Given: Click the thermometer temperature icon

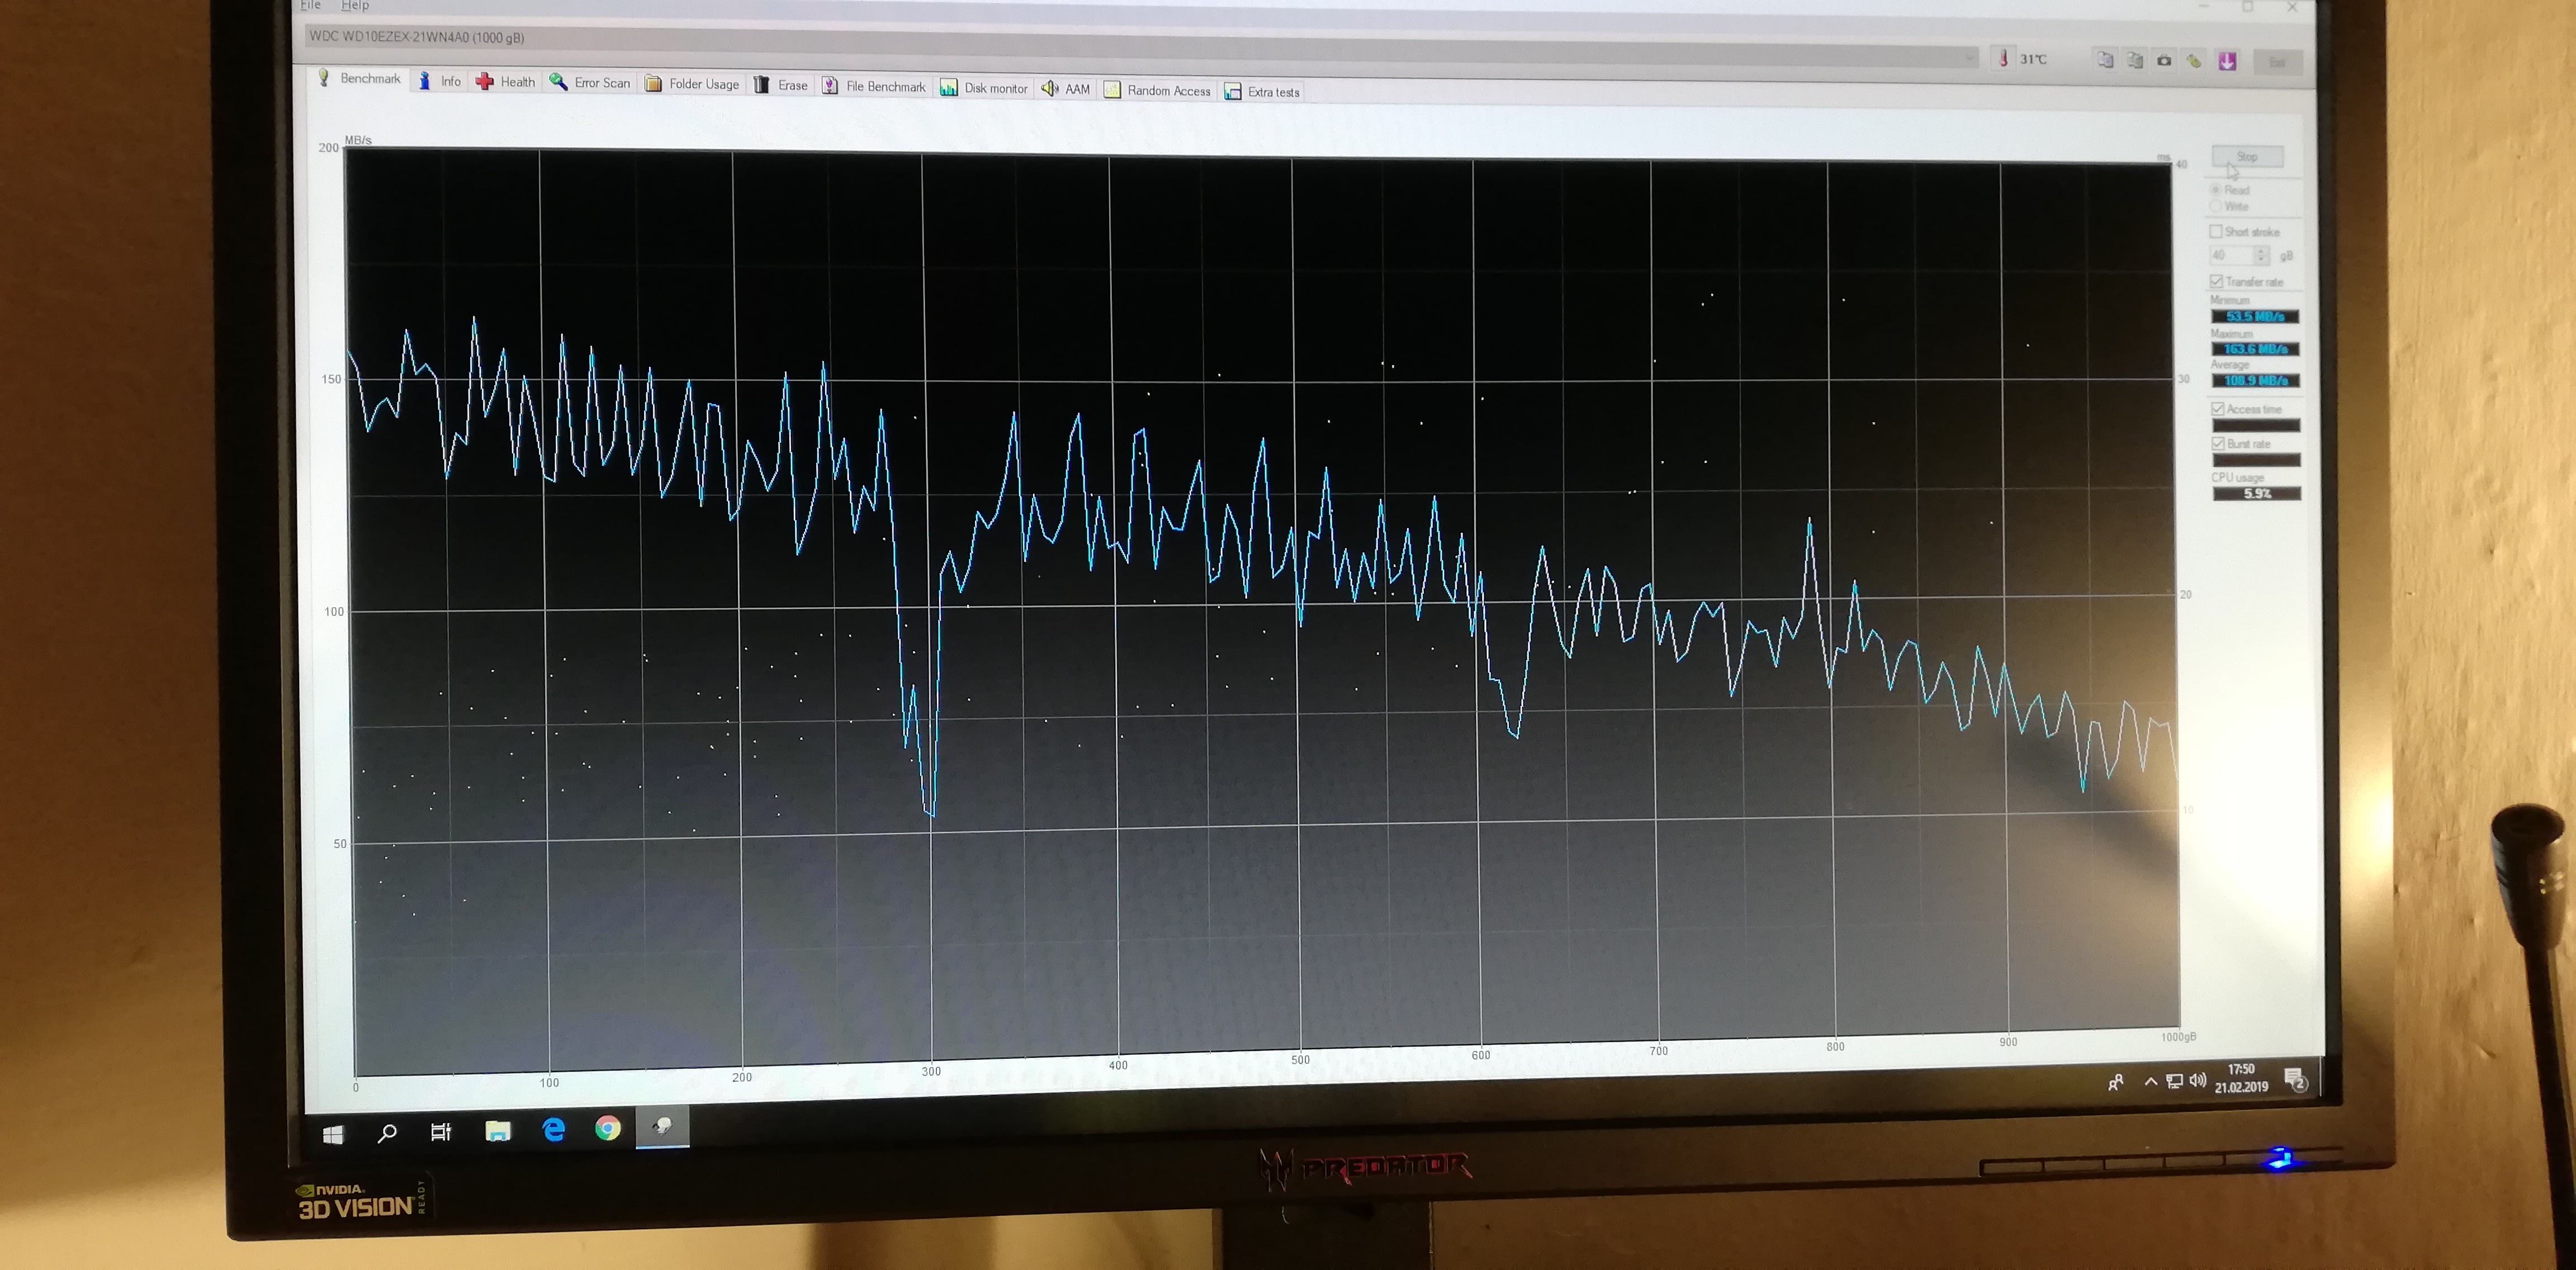Looking at the screenshot, I should [x=2003, y=59].
